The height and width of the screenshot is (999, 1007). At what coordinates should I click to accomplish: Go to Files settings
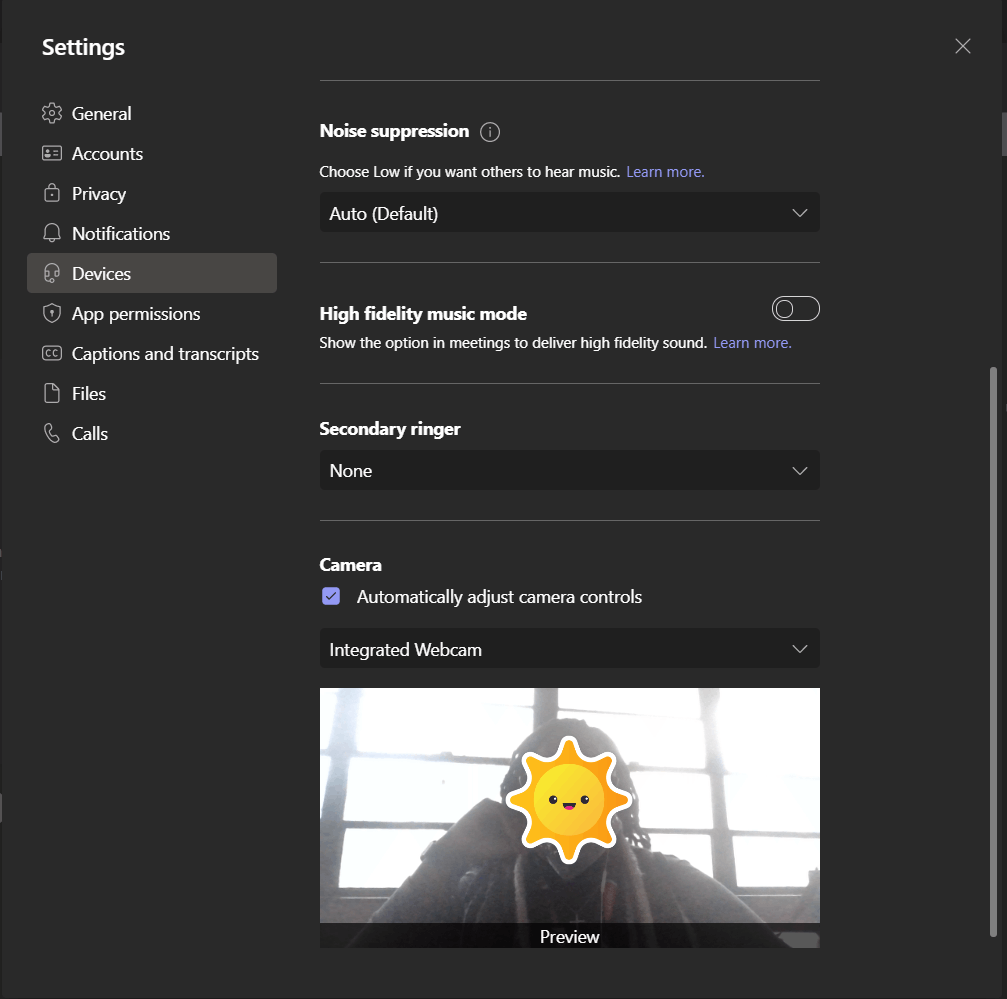152,393
